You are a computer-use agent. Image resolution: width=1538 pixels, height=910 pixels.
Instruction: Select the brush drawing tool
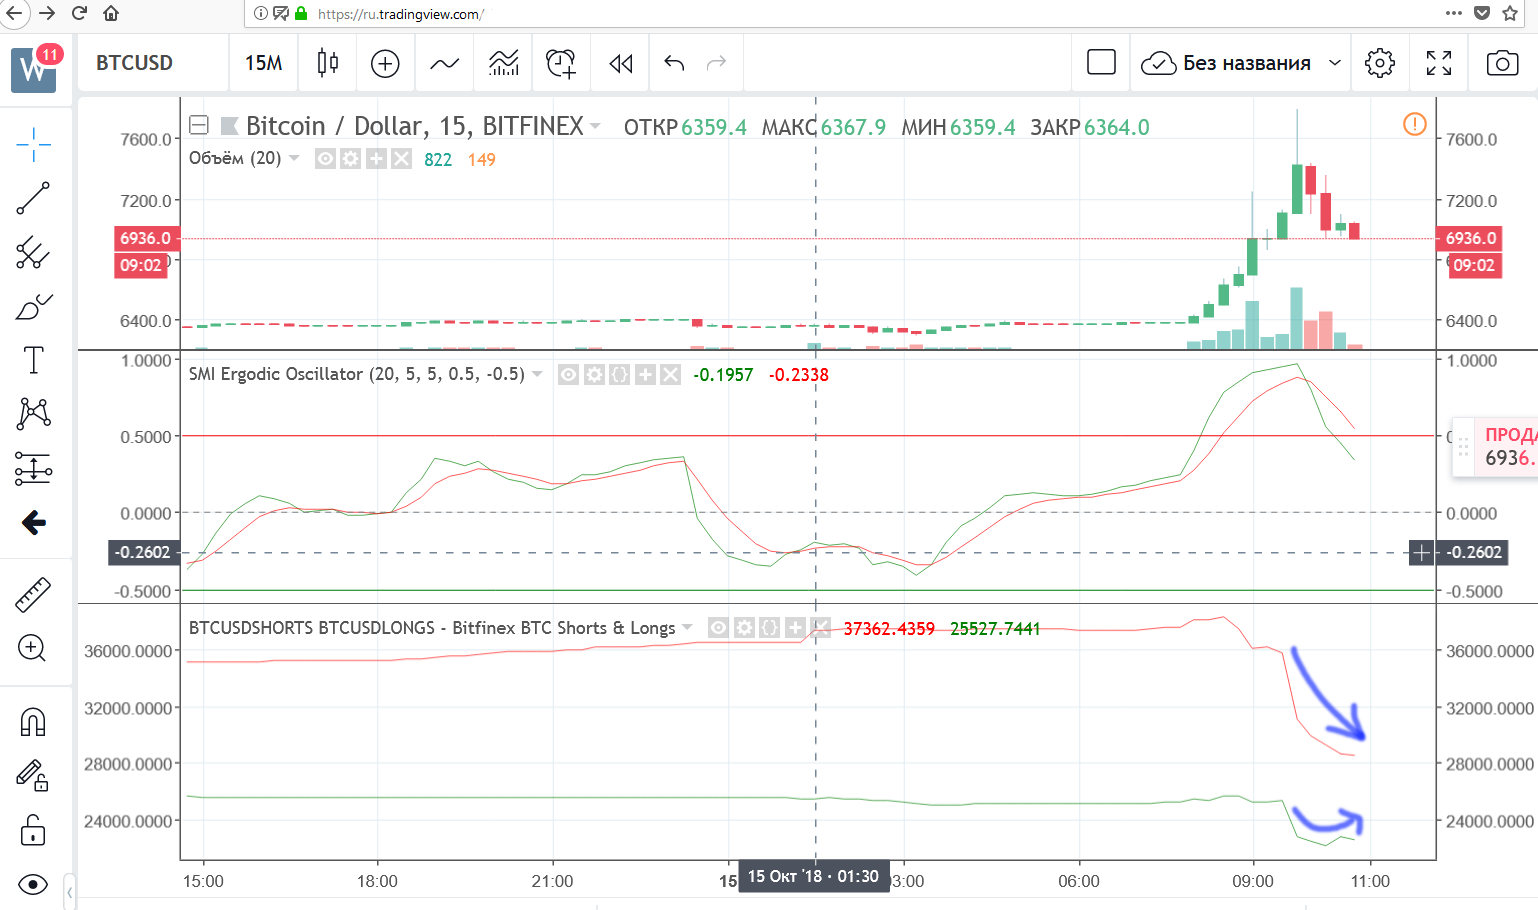pyautogui.click(x=33, y=306)
